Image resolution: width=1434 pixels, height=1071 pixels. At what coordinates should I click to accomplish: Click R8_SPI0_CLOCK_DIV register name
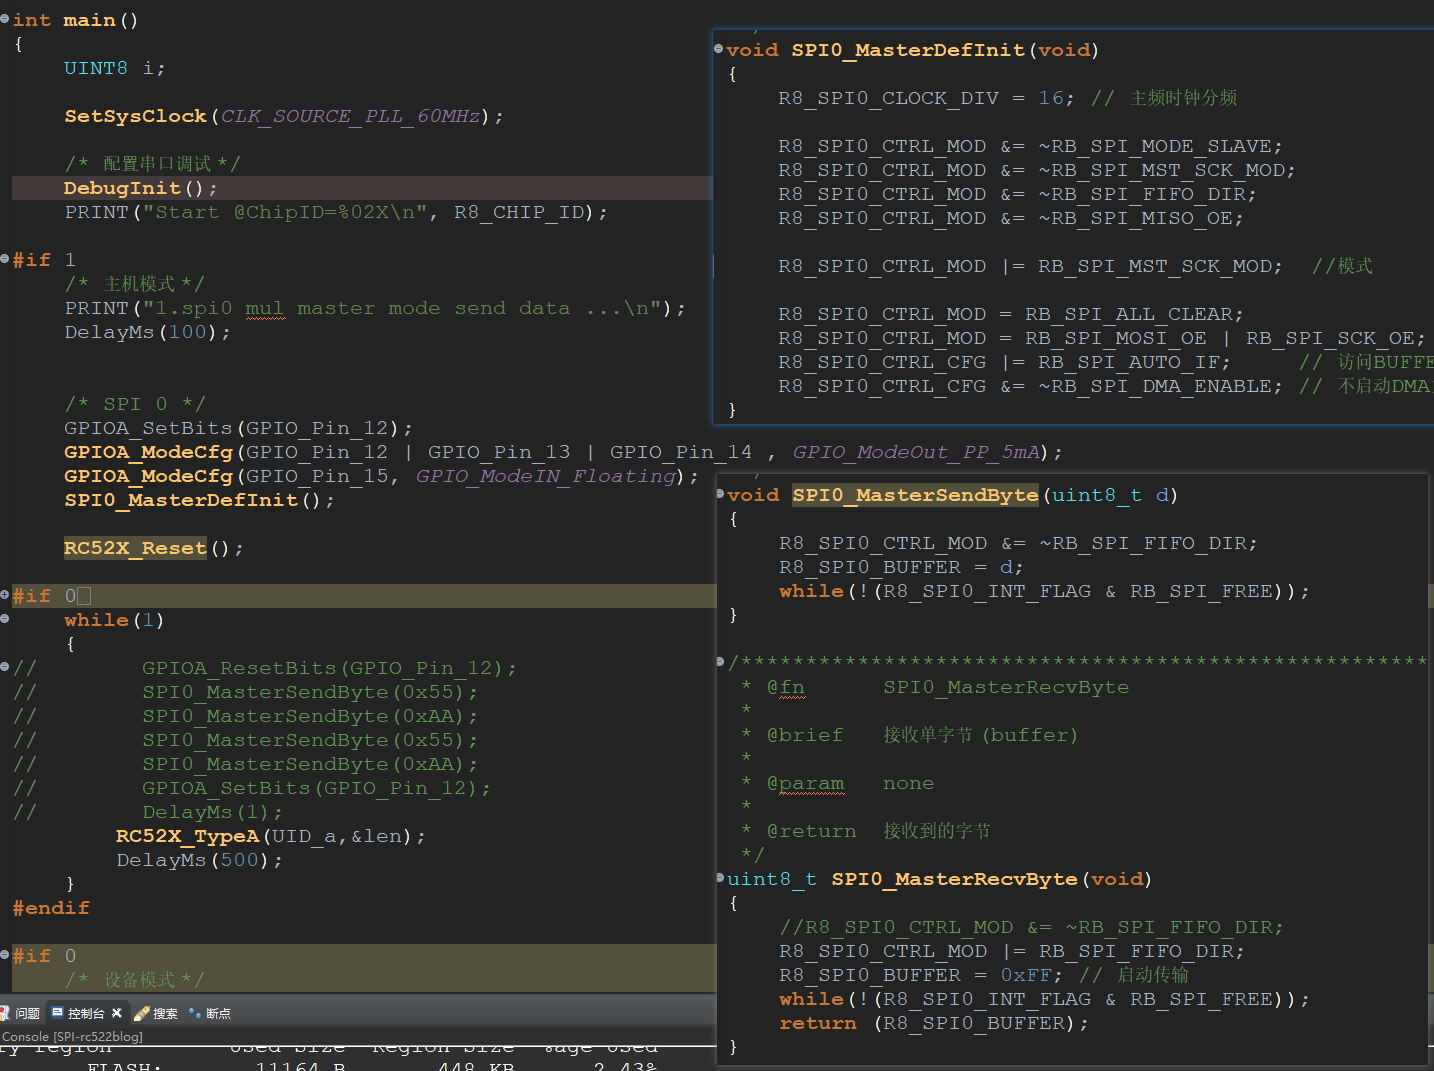point(888,98)
